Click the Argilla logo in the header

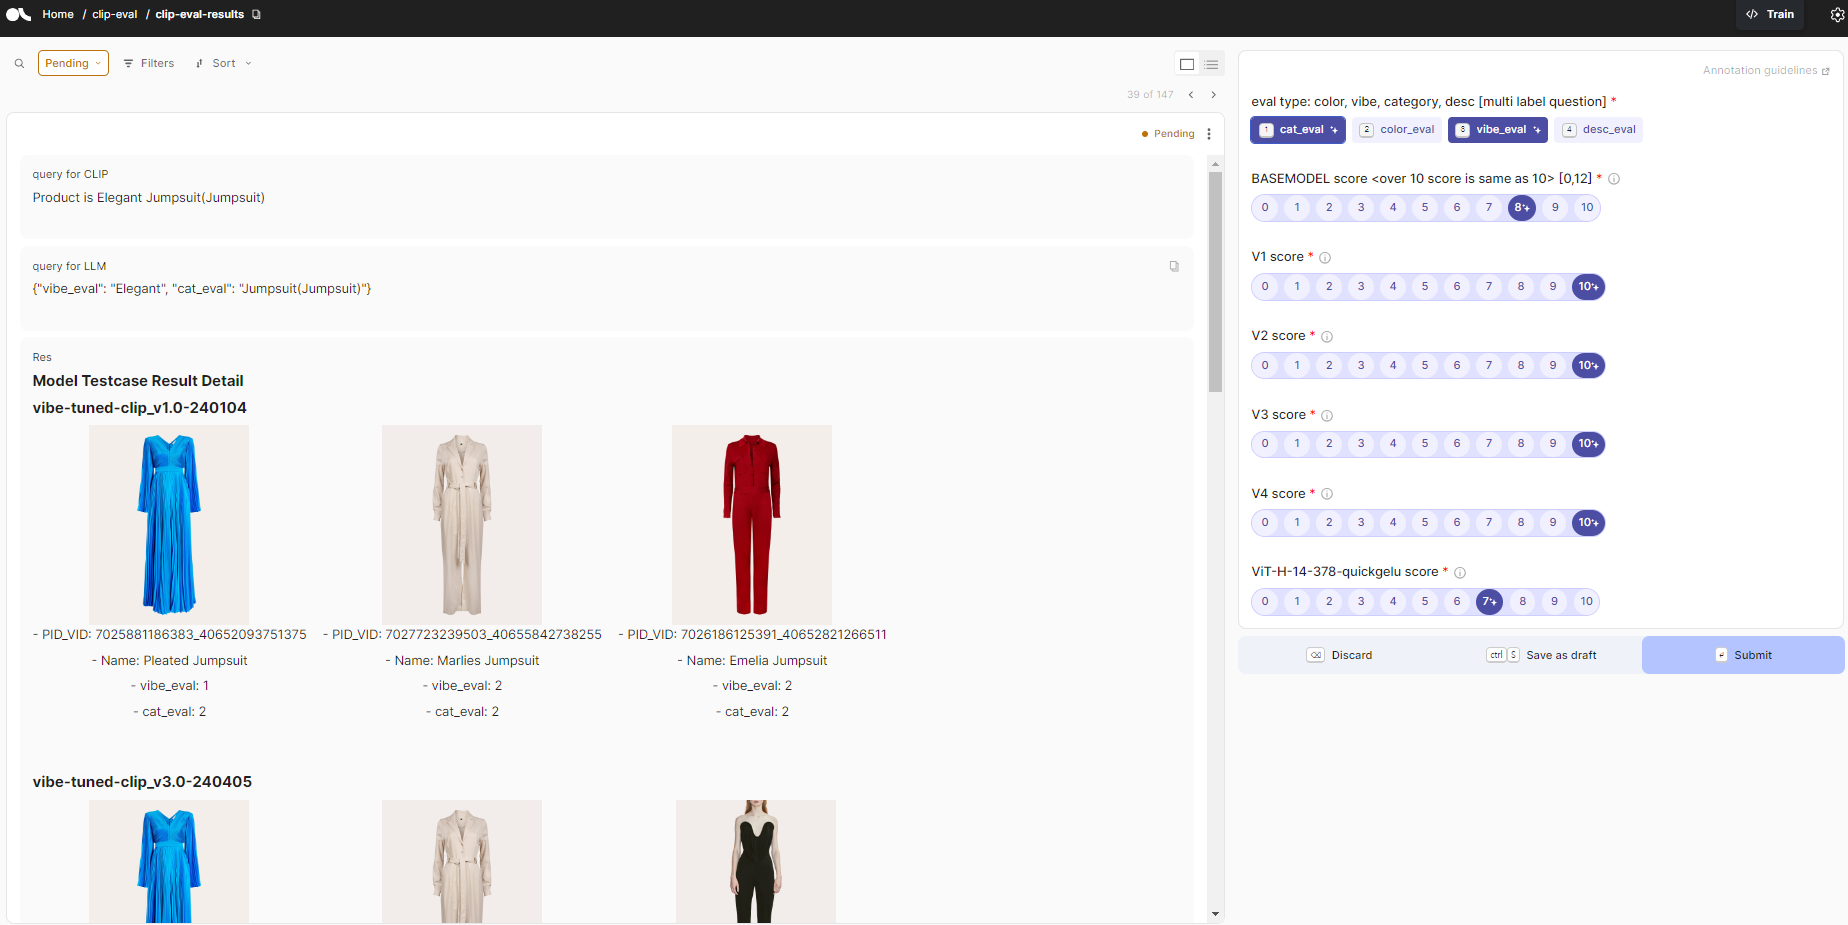(x=19, y=14)
